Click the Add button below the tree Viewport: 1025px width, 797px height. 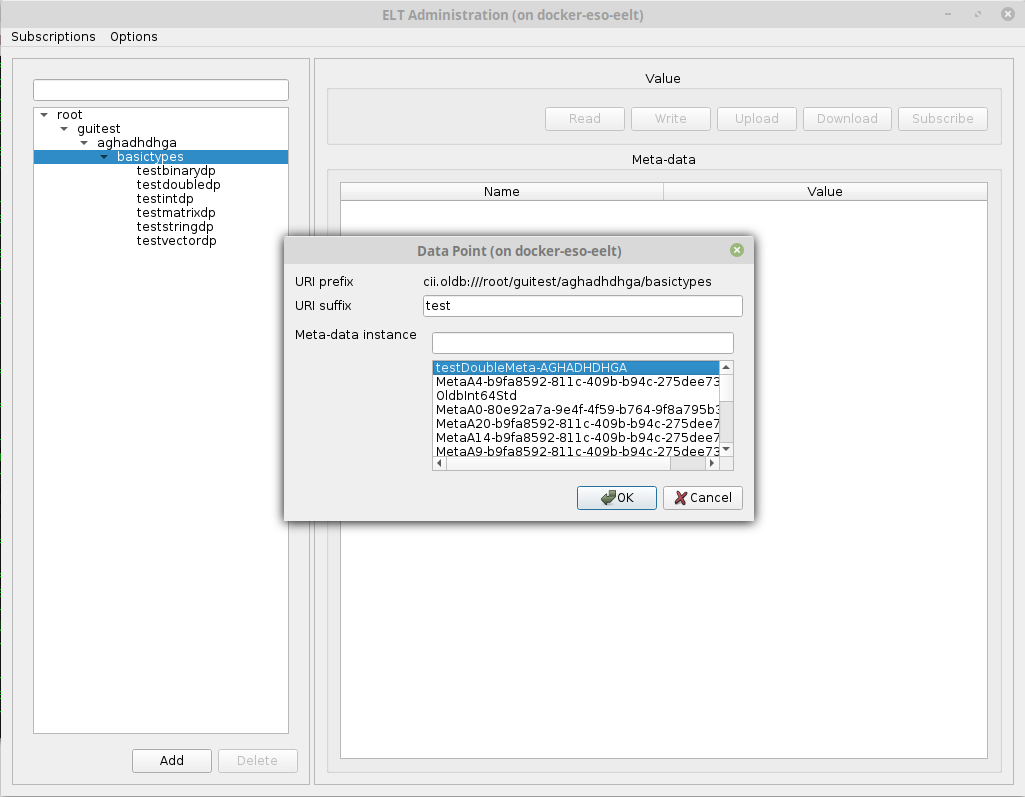(172, 761)
